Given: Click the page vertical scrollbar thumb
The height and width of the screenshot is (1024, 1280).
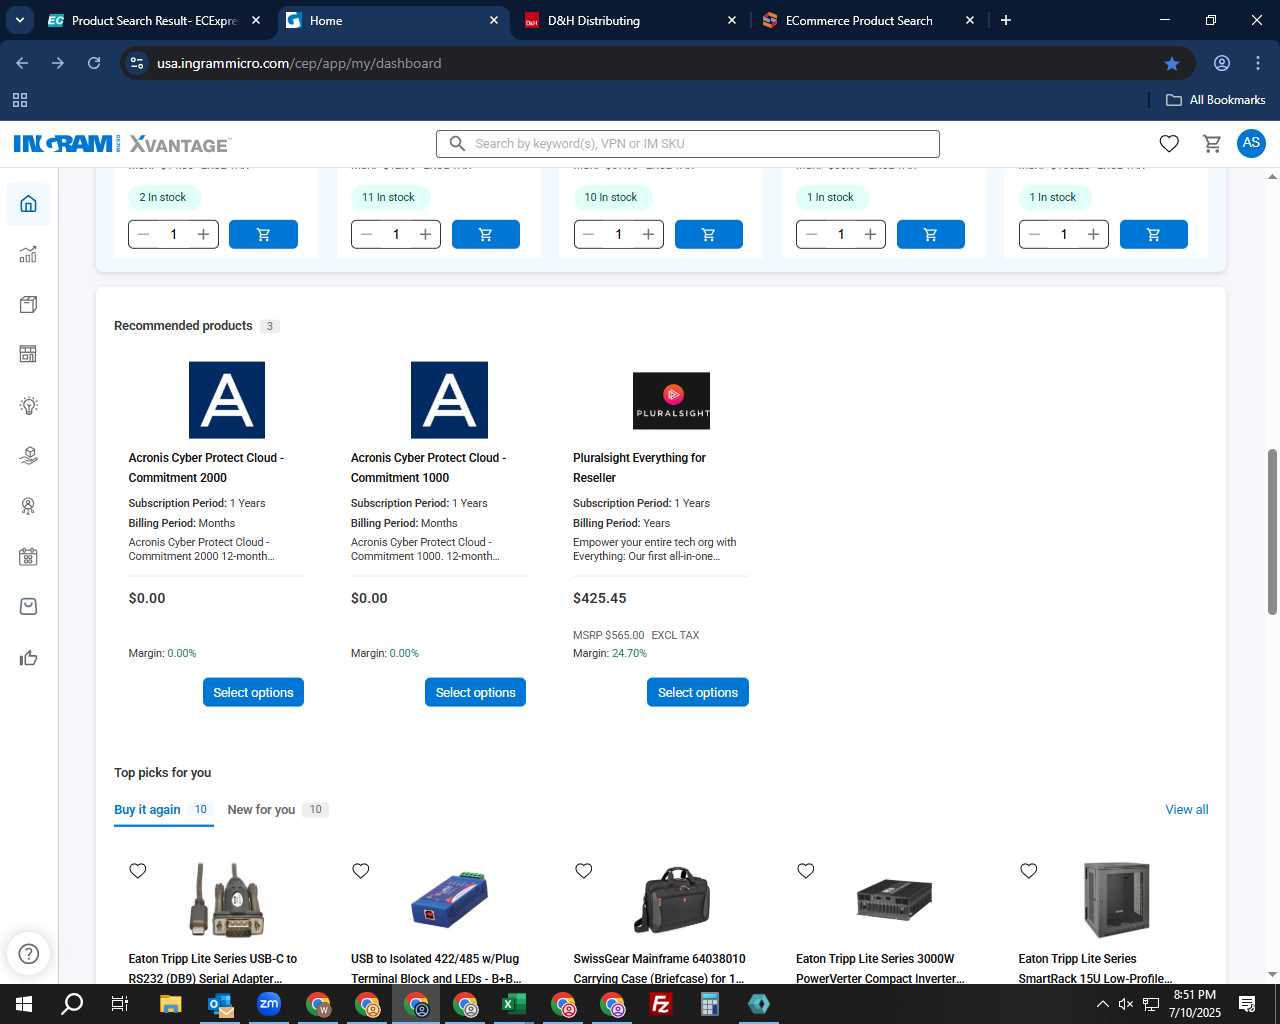Looking at the screenshot, I should [x=1272, y=532].
